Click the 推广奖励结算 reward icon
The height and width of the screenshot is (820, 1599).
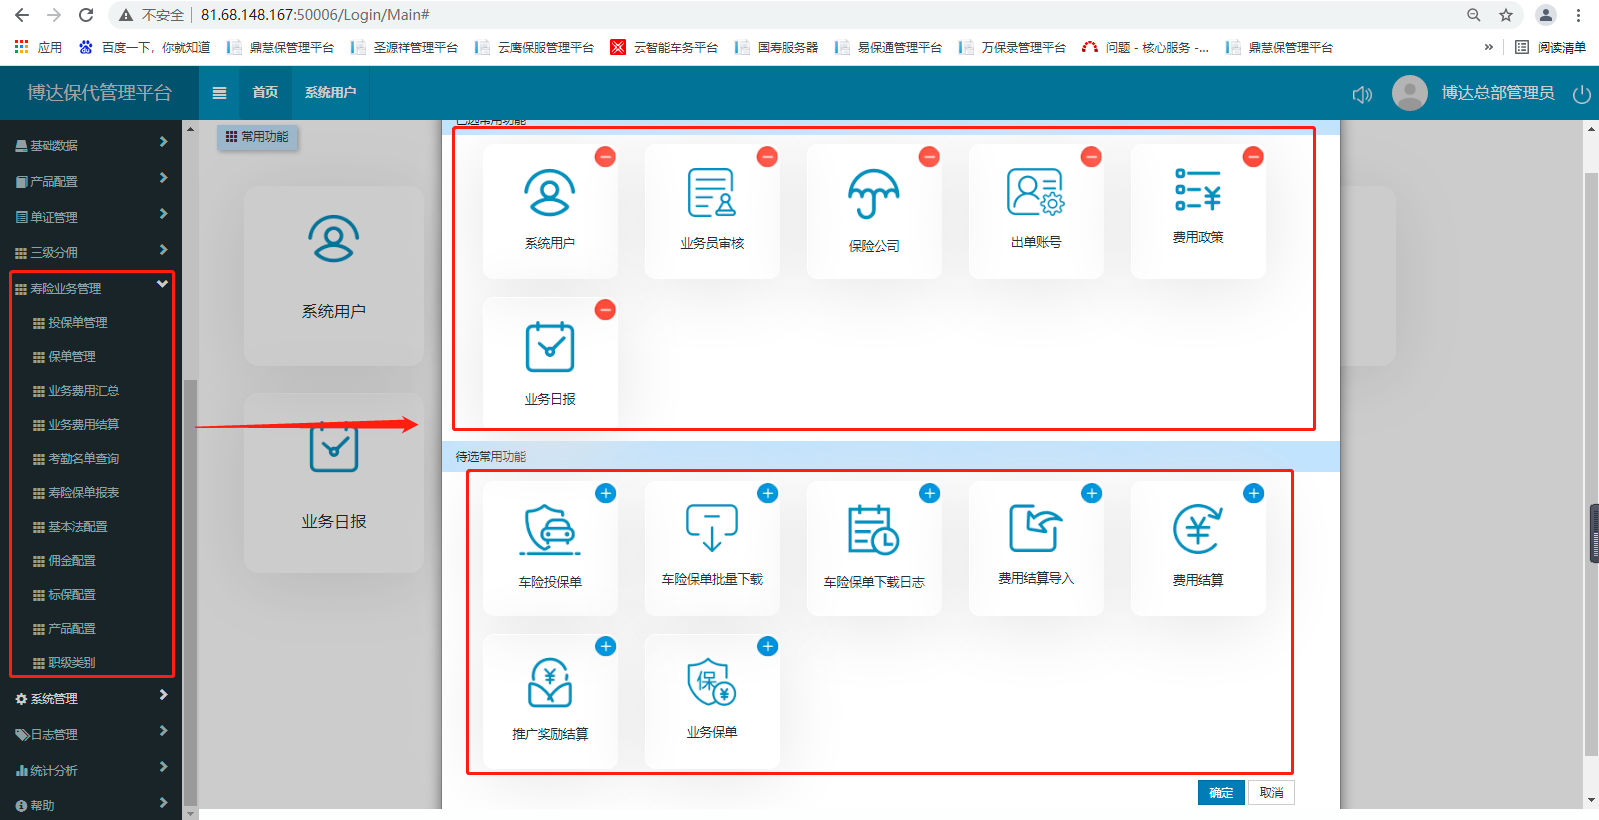[x=550, y=683]
